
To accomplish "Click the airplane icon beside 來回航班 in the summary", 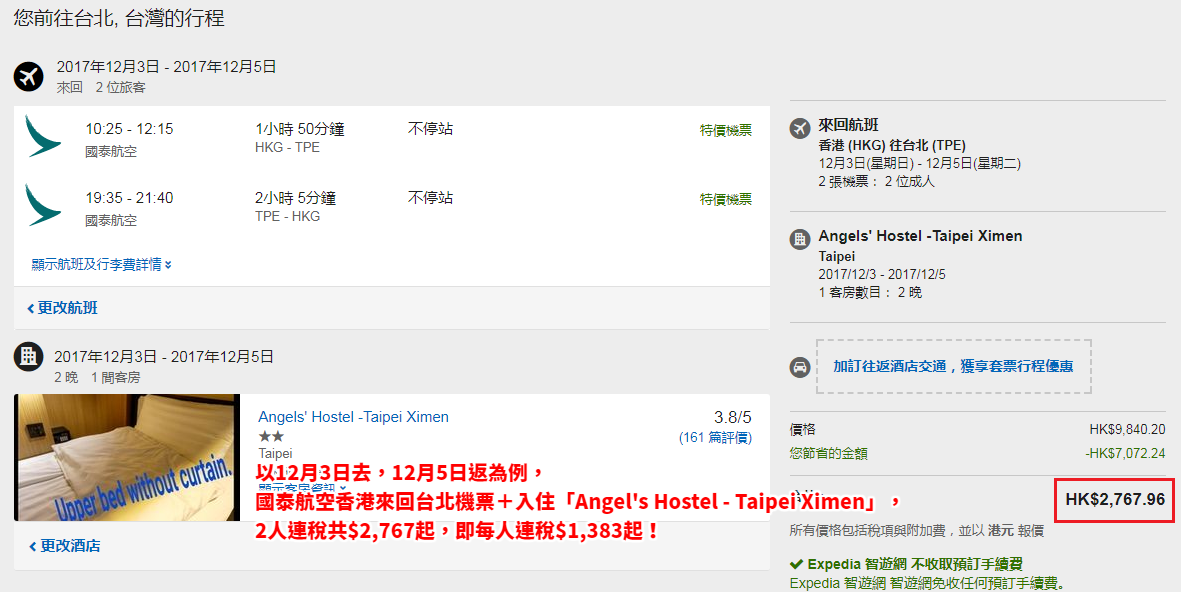I will pos(800,128).
